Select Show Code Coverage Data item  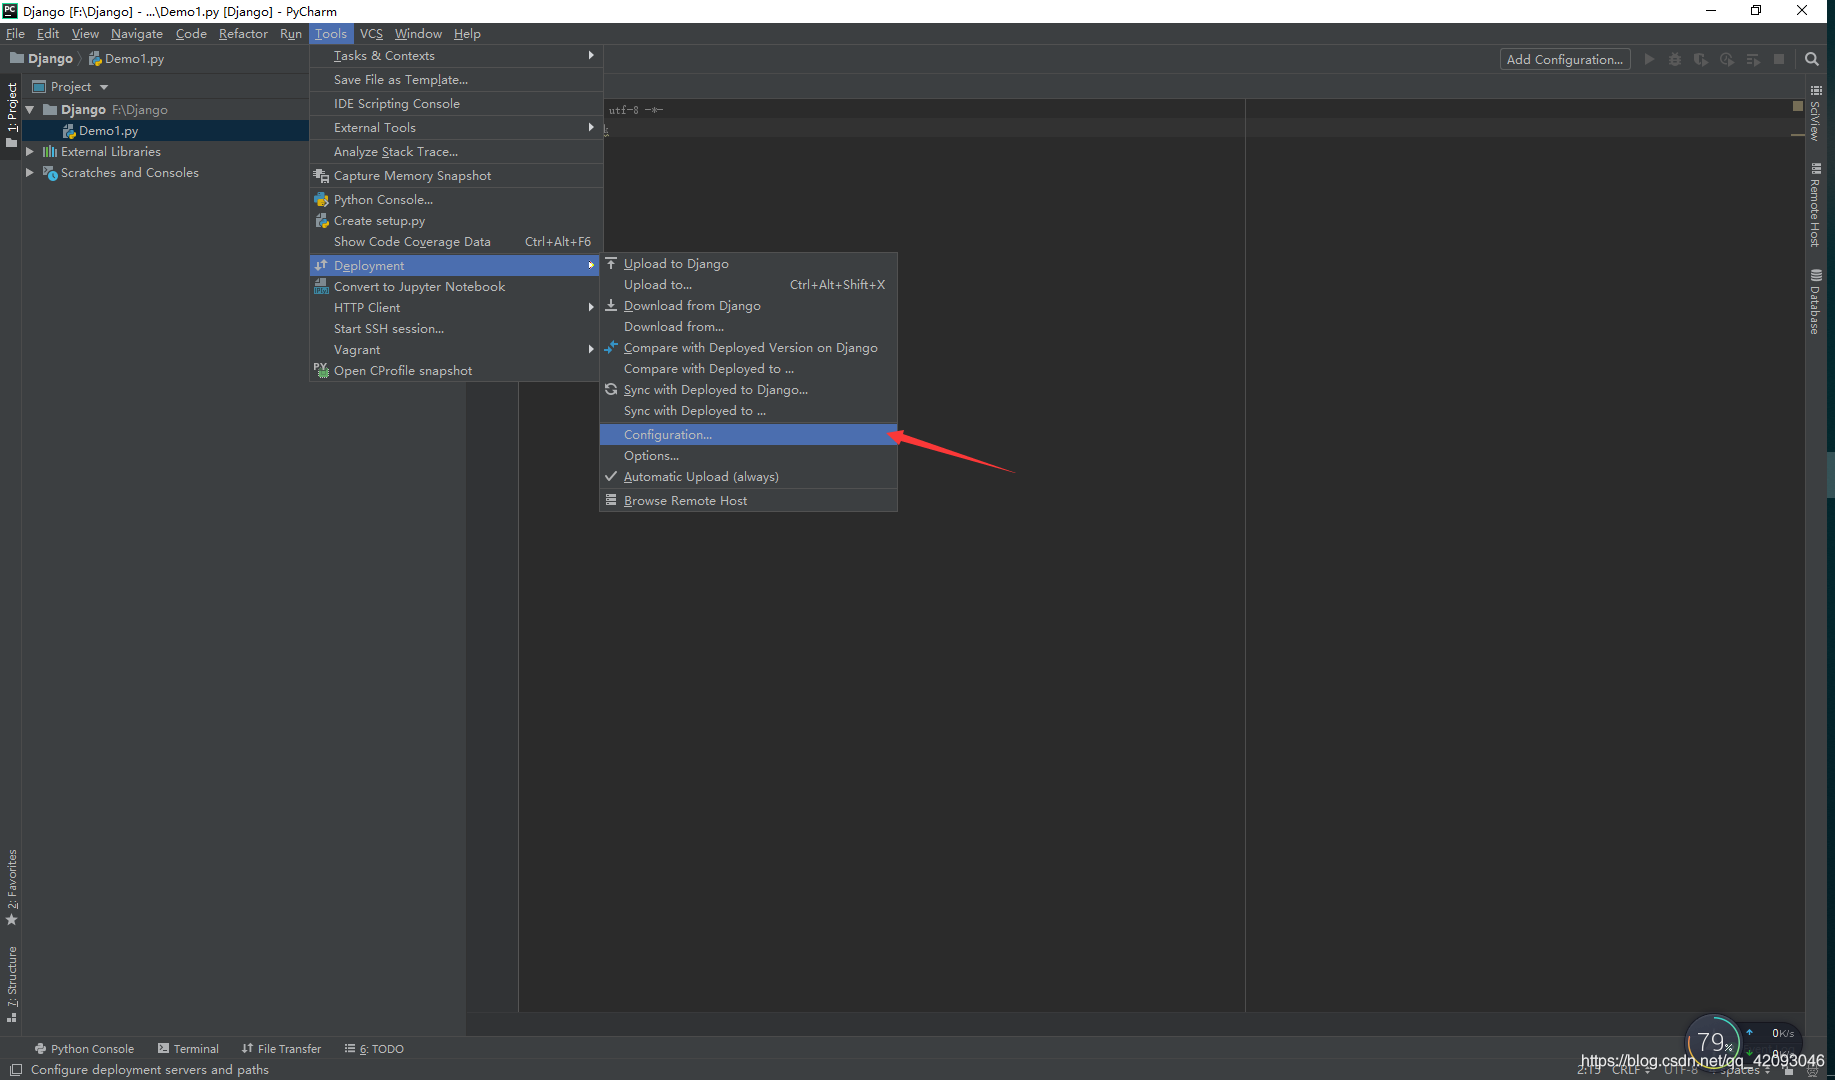pos(455,242)
